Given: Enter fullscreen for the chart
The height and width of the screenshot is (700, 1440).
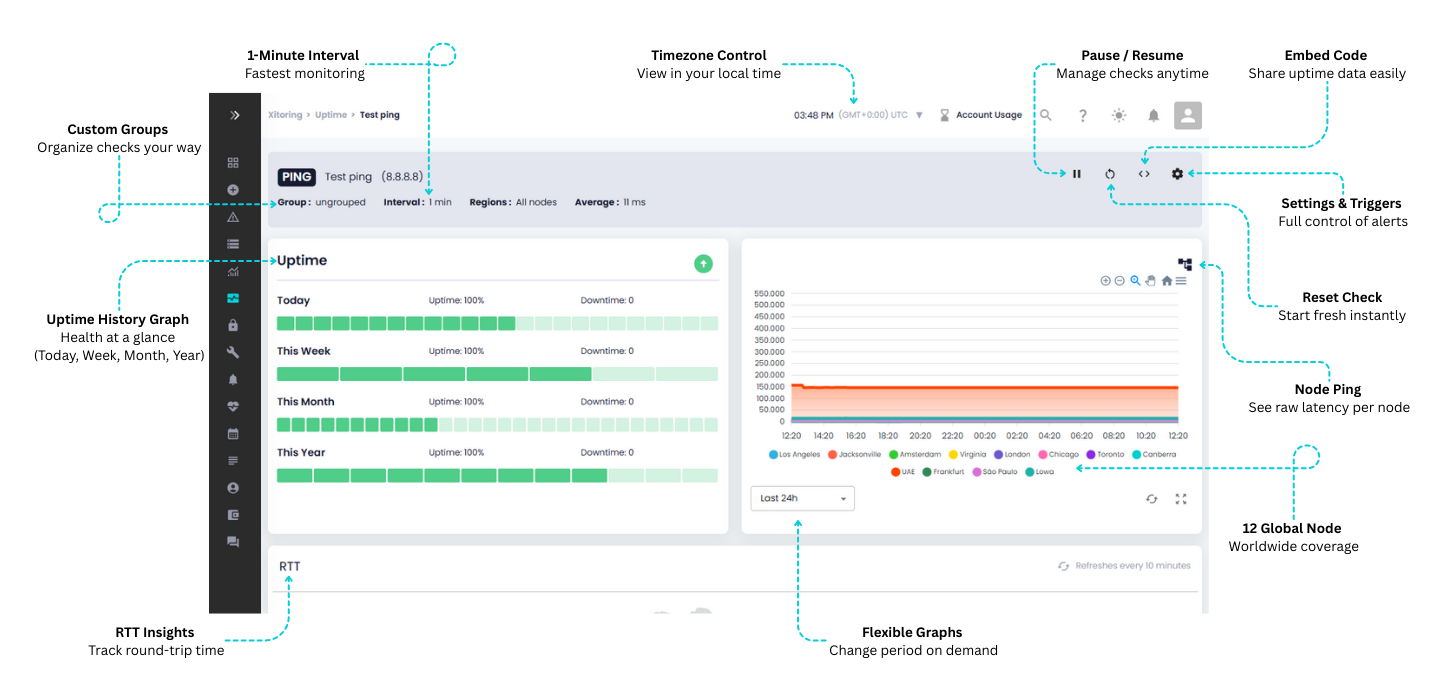Looking at the screenshot, I should point(1181,499).
